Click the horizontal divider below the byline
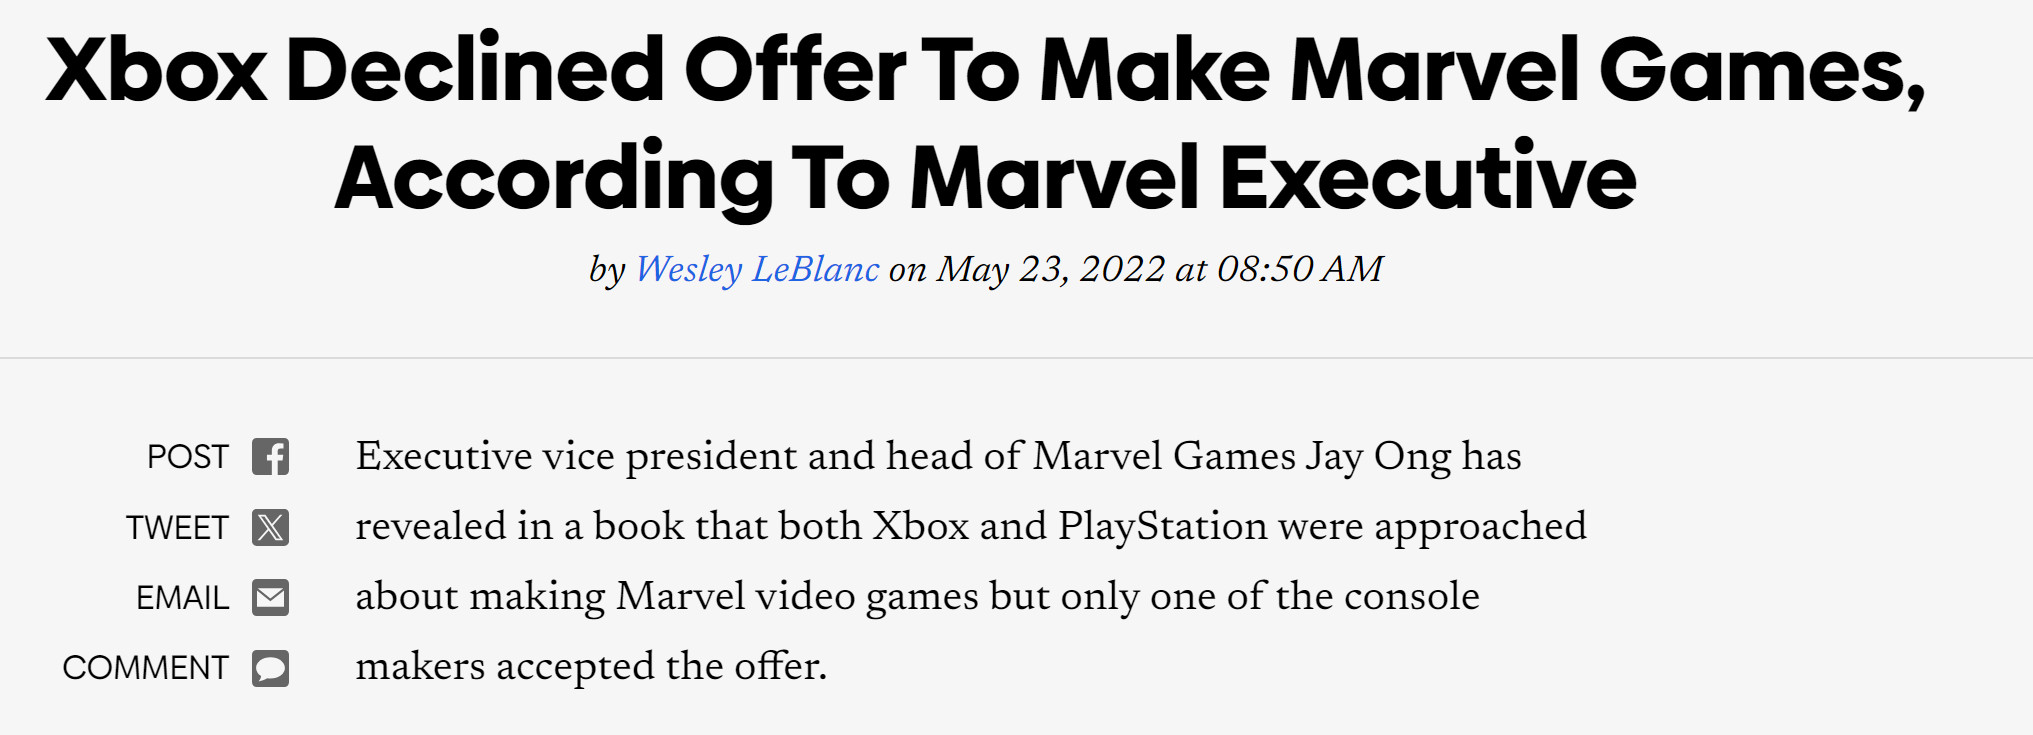This screenshot has width=2033, height=735. tap(1016, 357)
